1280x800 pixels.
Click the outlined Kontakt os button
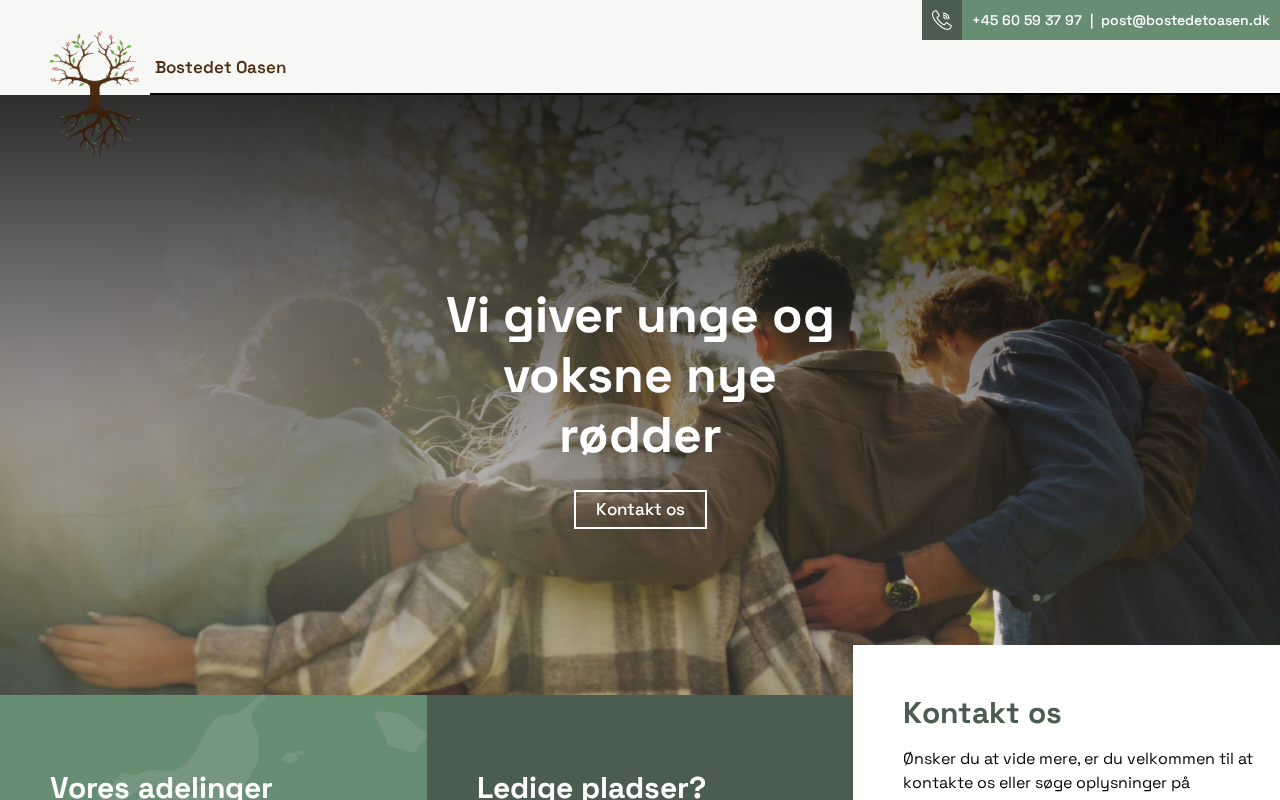(x=640, y=509)
